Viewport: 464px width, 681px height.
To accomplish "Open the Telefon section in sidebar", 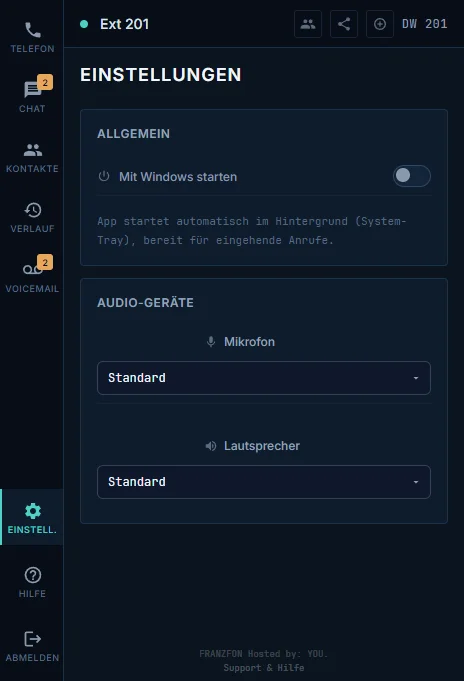I will [32, 37].
